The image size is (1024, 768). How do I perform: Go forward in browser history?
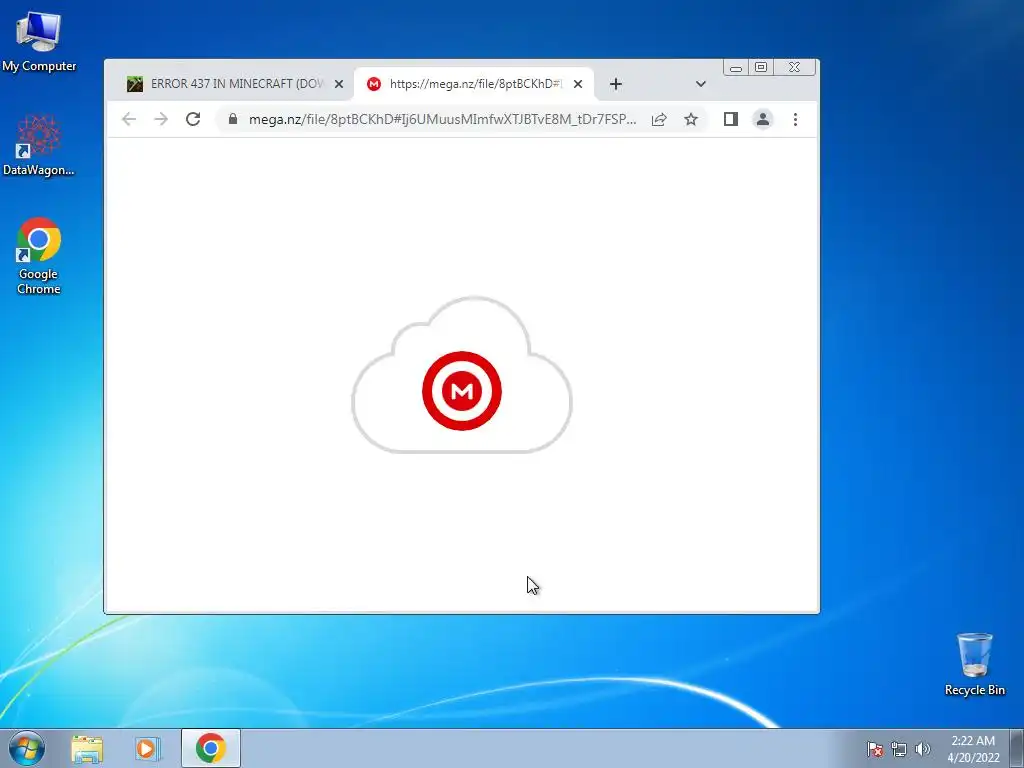click(x=161, y=119)
